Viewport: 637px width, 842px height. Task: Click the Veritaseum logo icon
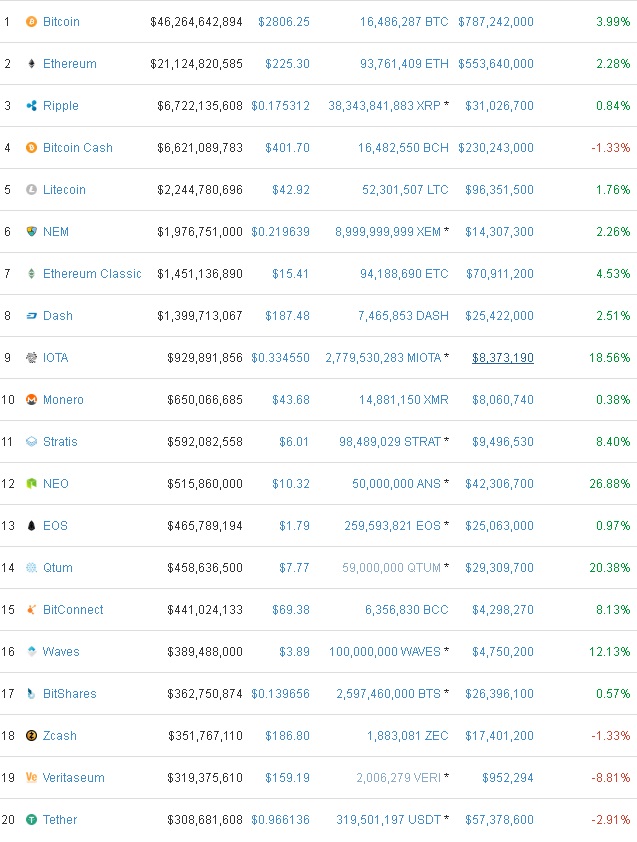(31, 778)
